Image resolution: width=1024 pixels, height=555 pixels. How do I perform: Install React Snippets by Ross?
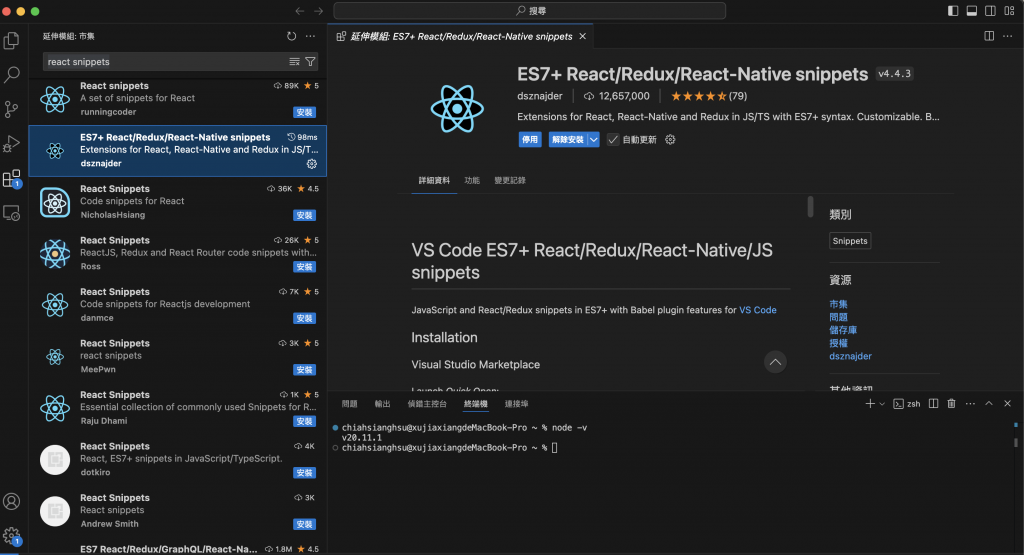coord(304,267)
